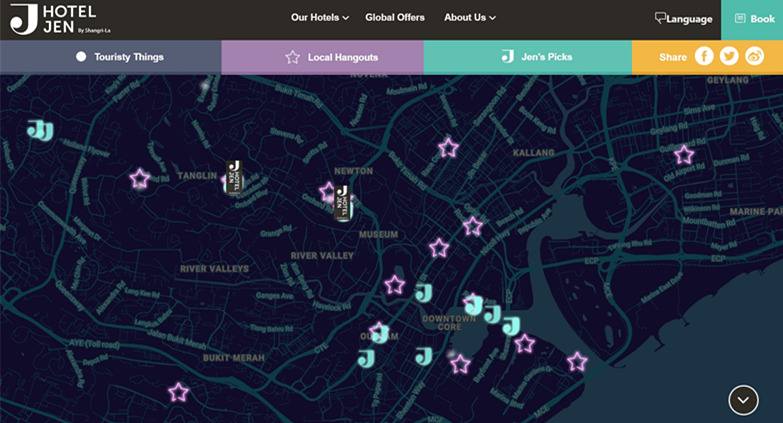The width and height of the screenshot is (783, 423).
Task: Toggle the Jen's Picks filter tab
Action: [527, 57]
